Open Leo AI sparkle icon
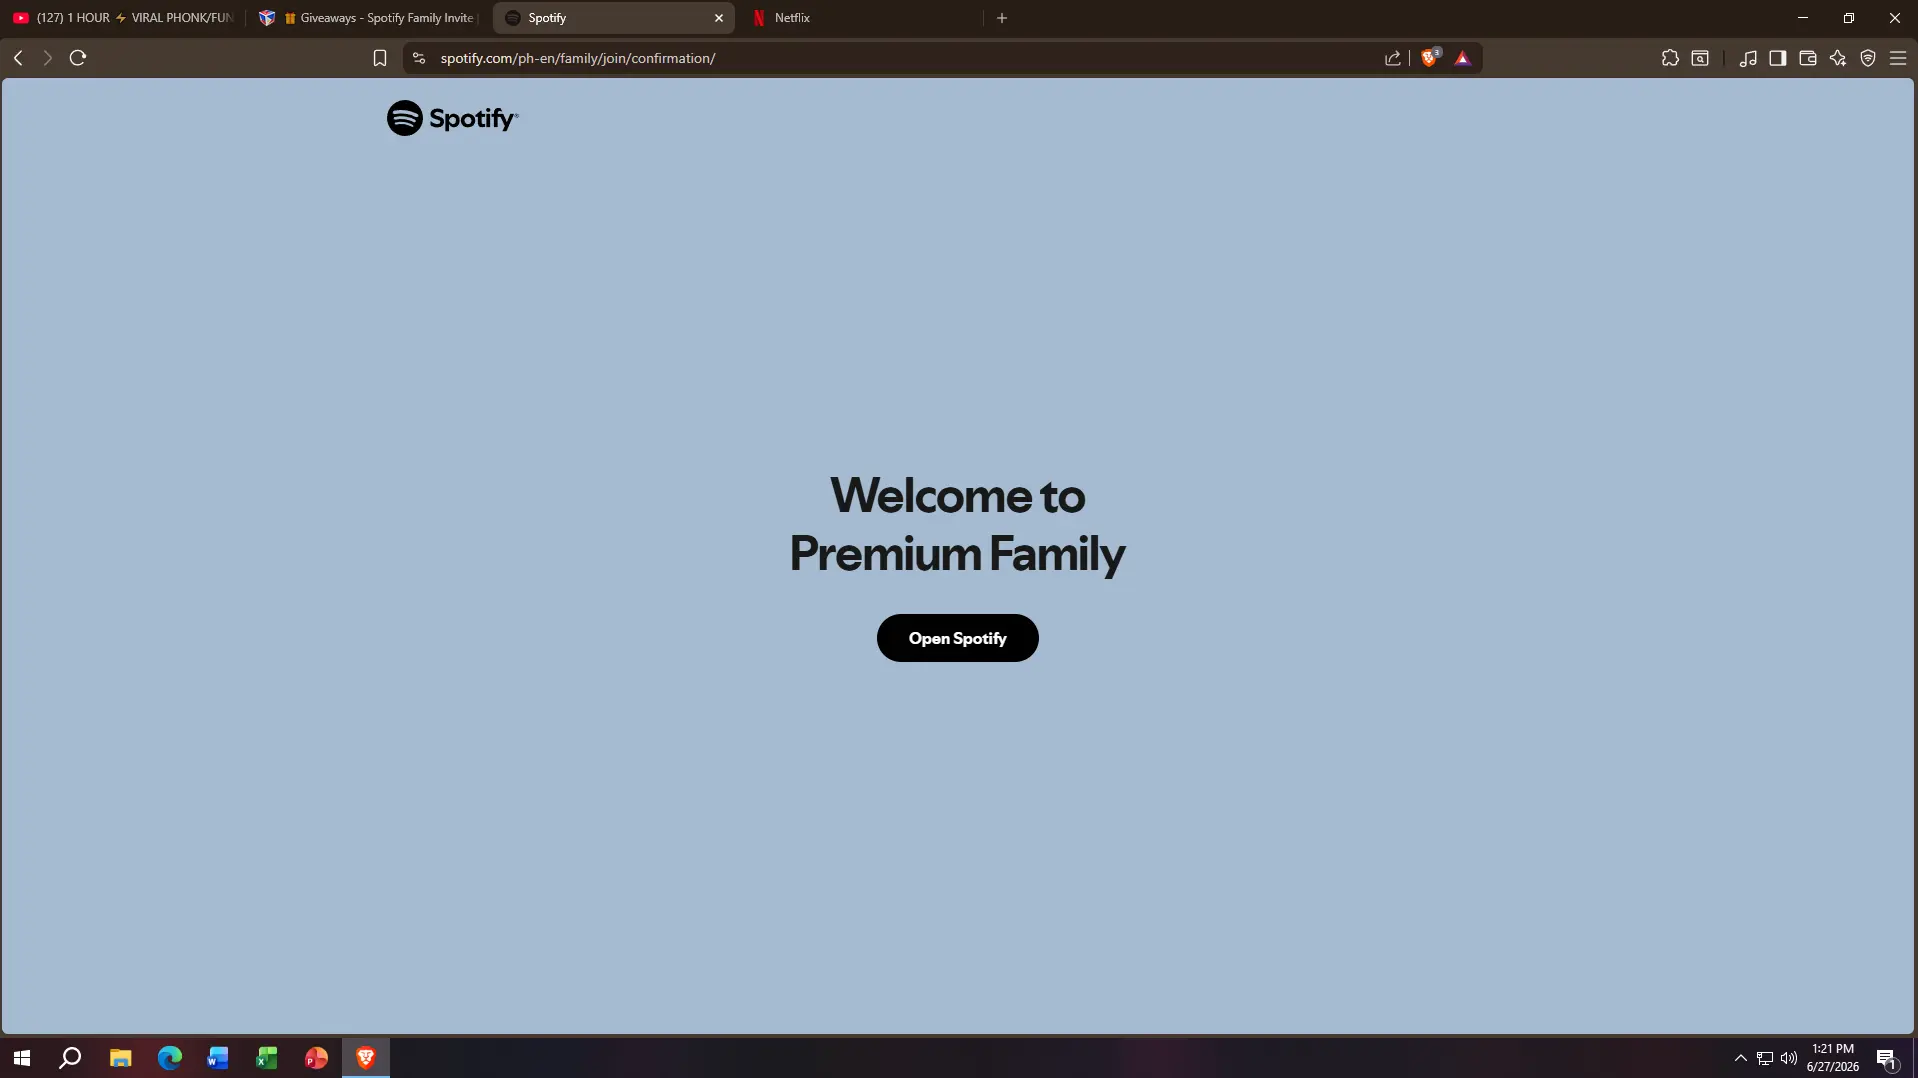 (x=1838, y=58)
